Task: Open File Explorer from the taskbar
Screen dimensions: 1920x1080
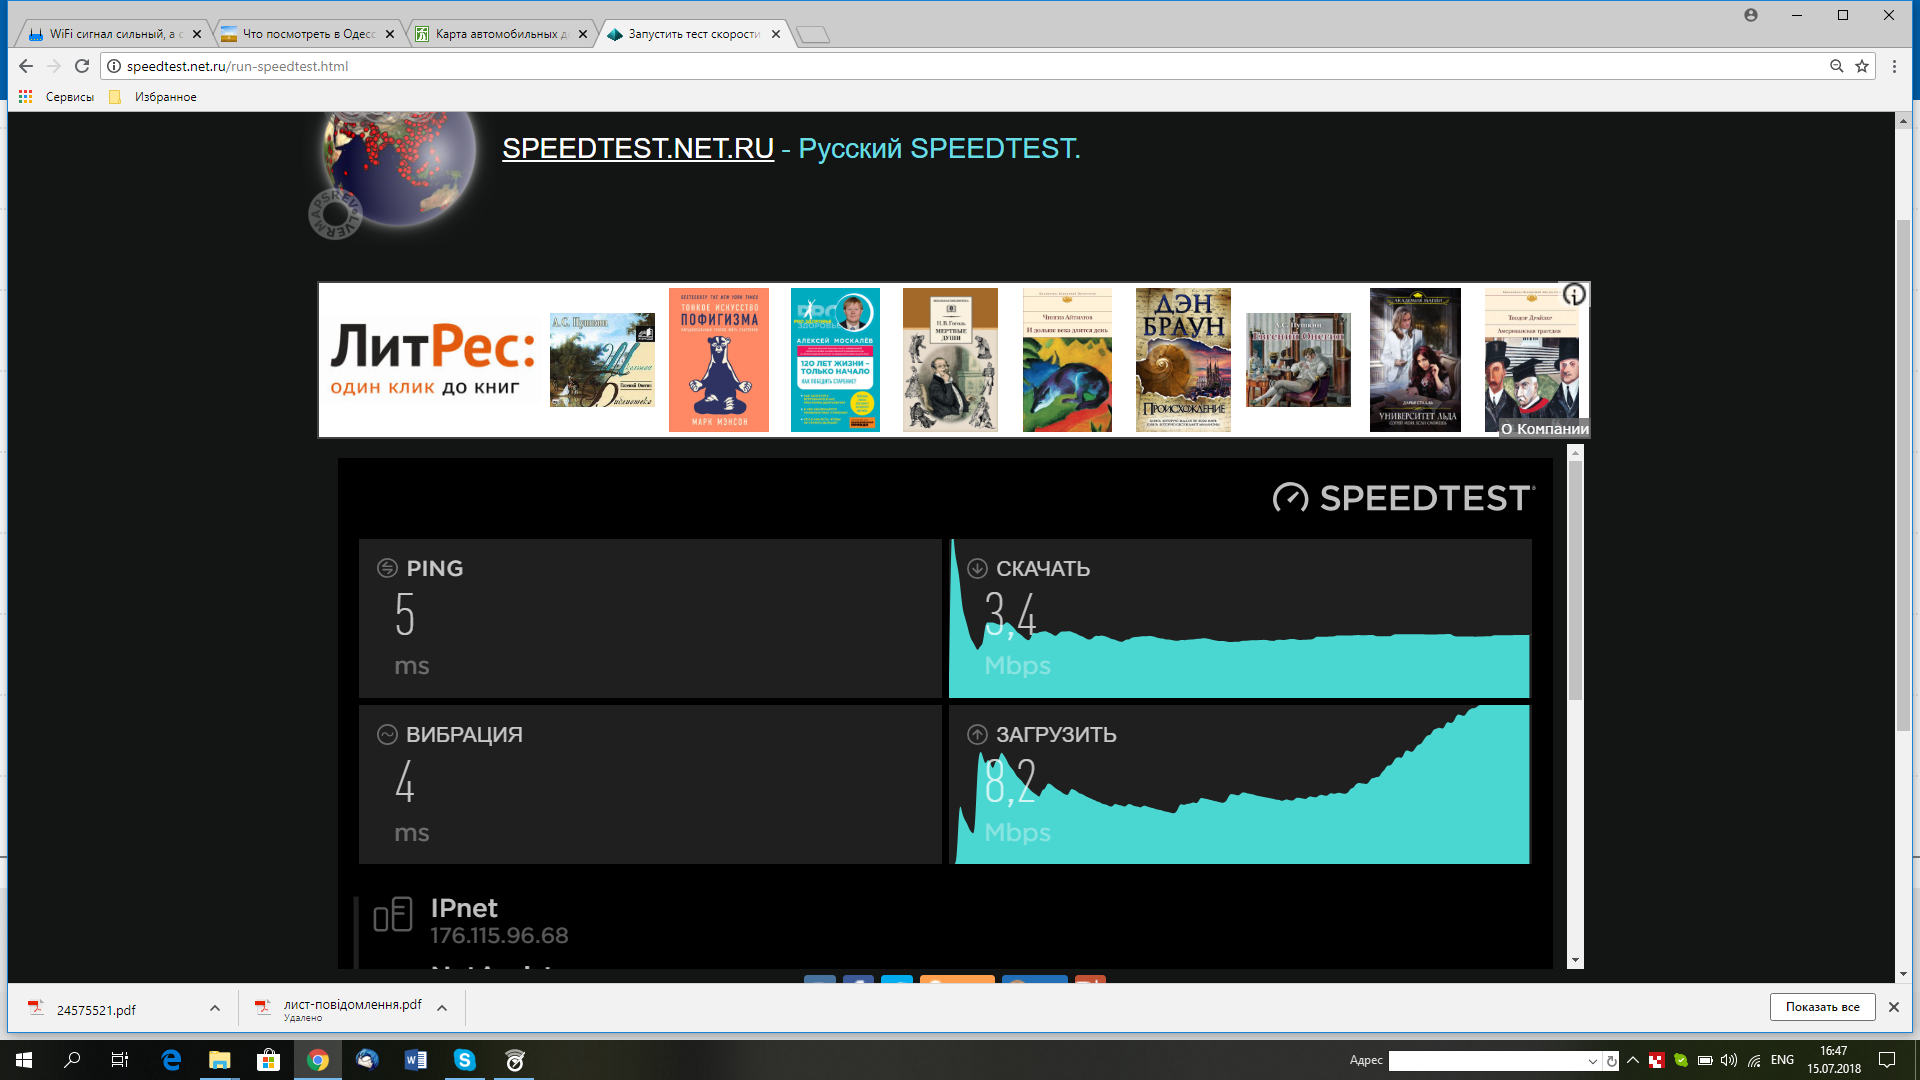Action: point(219,1060)
